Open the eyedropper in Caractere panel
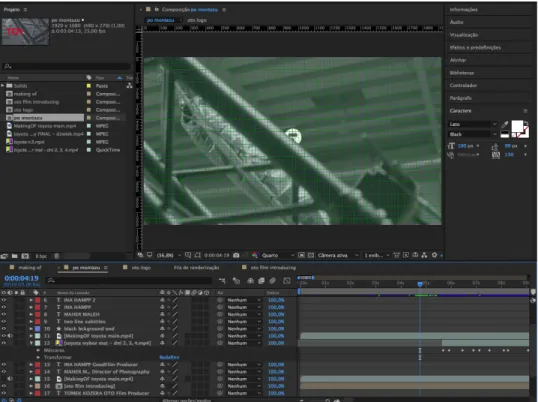Screen dimensions: 538x402 tap(505, 124)
